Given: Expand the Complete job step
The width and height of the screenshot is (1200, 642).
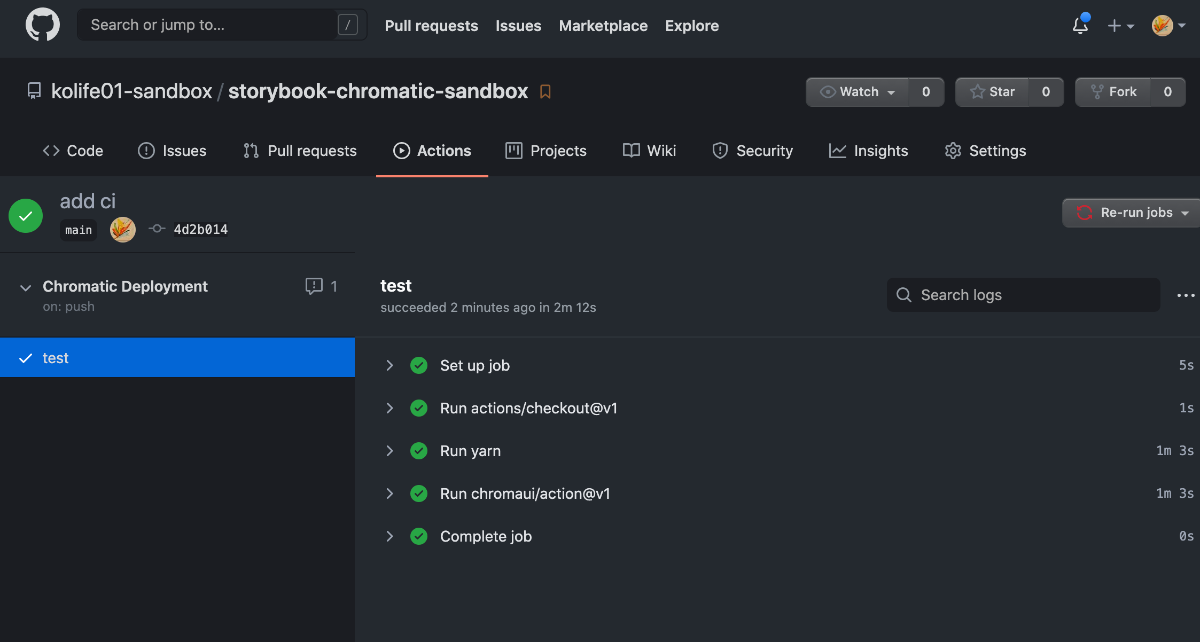Looking at the screenshot, I should tap(390, 537).
